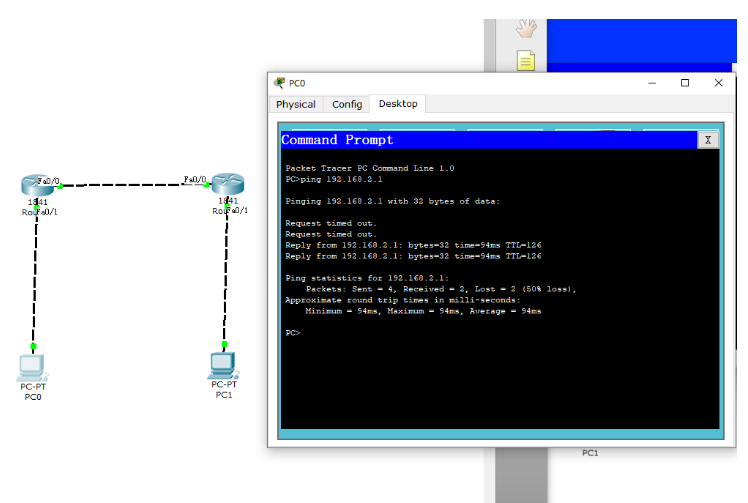Click the PC0 window title icon
This screenshot has height=503, width=748.
(279, 83)
